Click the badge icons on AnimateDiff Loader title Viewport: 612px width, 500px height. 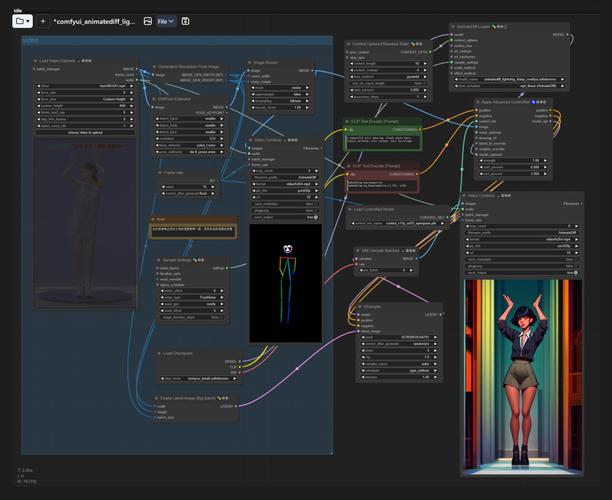(499, 27)
